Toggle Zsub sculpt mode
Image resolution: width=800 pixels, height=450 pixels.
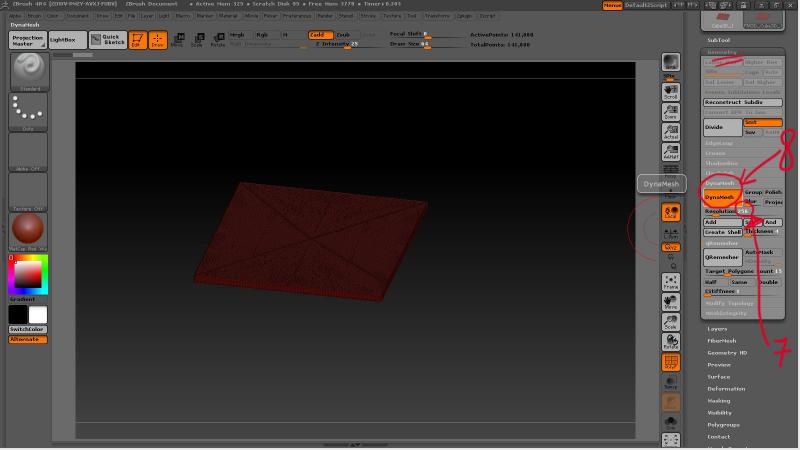click(347, 35)
